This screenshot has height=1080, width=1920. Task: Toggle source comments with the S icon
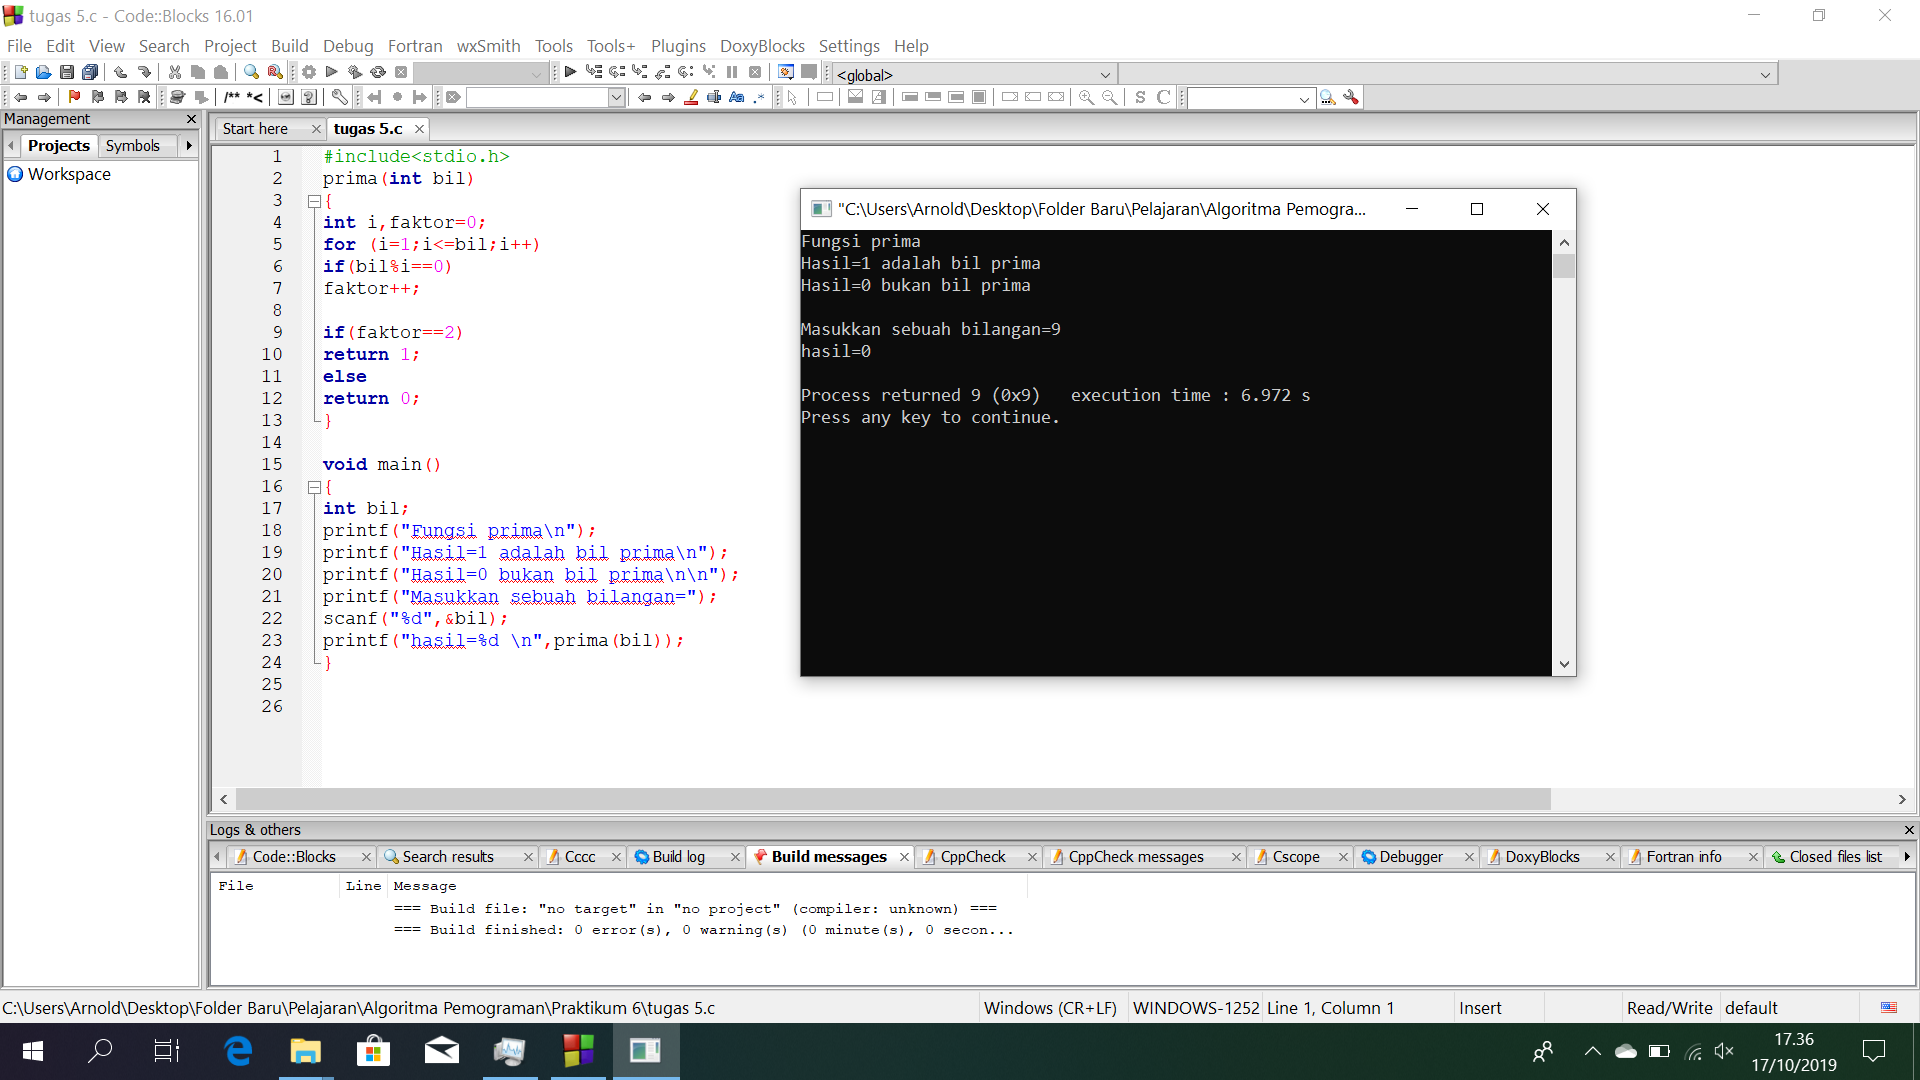pos(1140,97)
